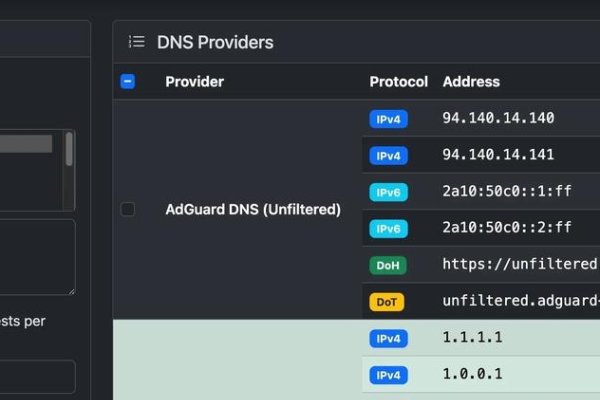Click the IPv4 badge for 1.0.0.1
The image size is (600, 400).
388,375
